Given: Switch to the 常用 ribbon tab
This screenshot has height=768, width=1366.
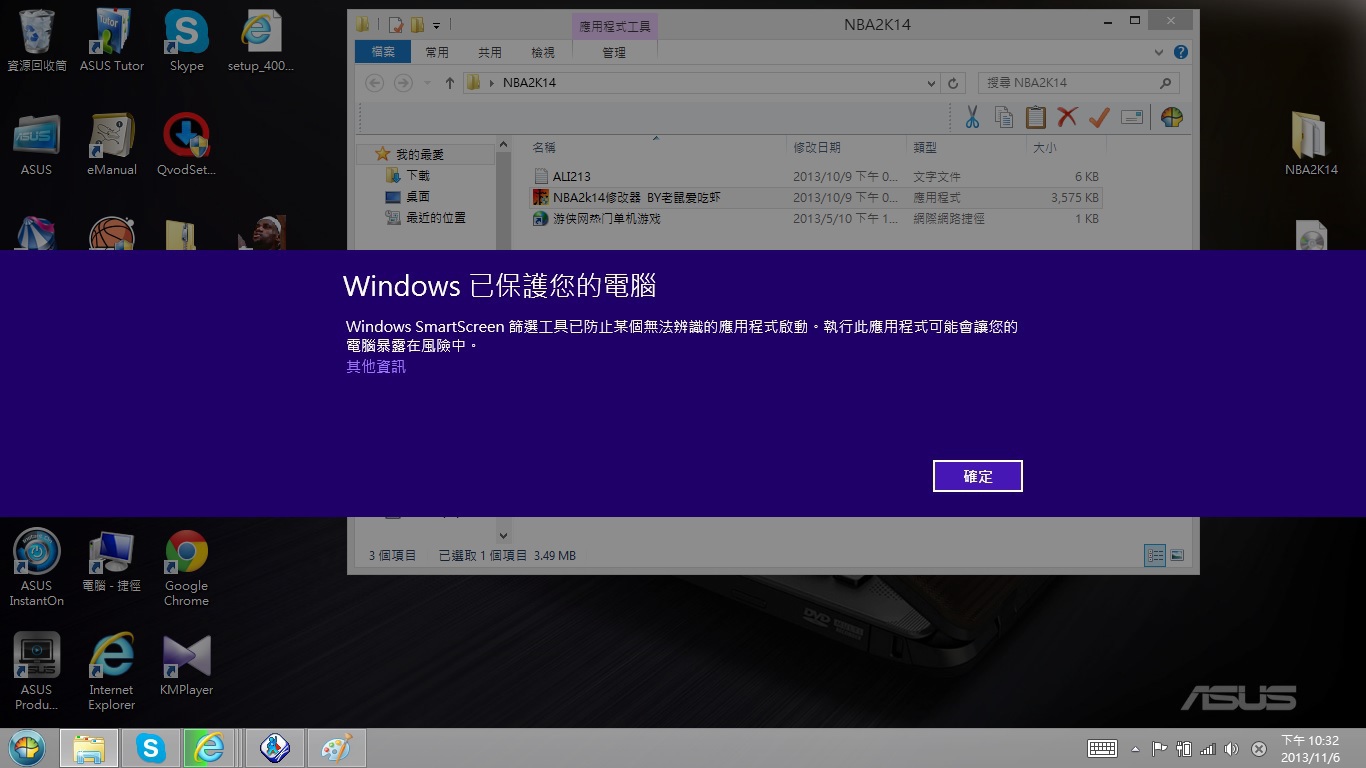Looking at the screenshot, I should pyautogui.click(x=436, y=52).
